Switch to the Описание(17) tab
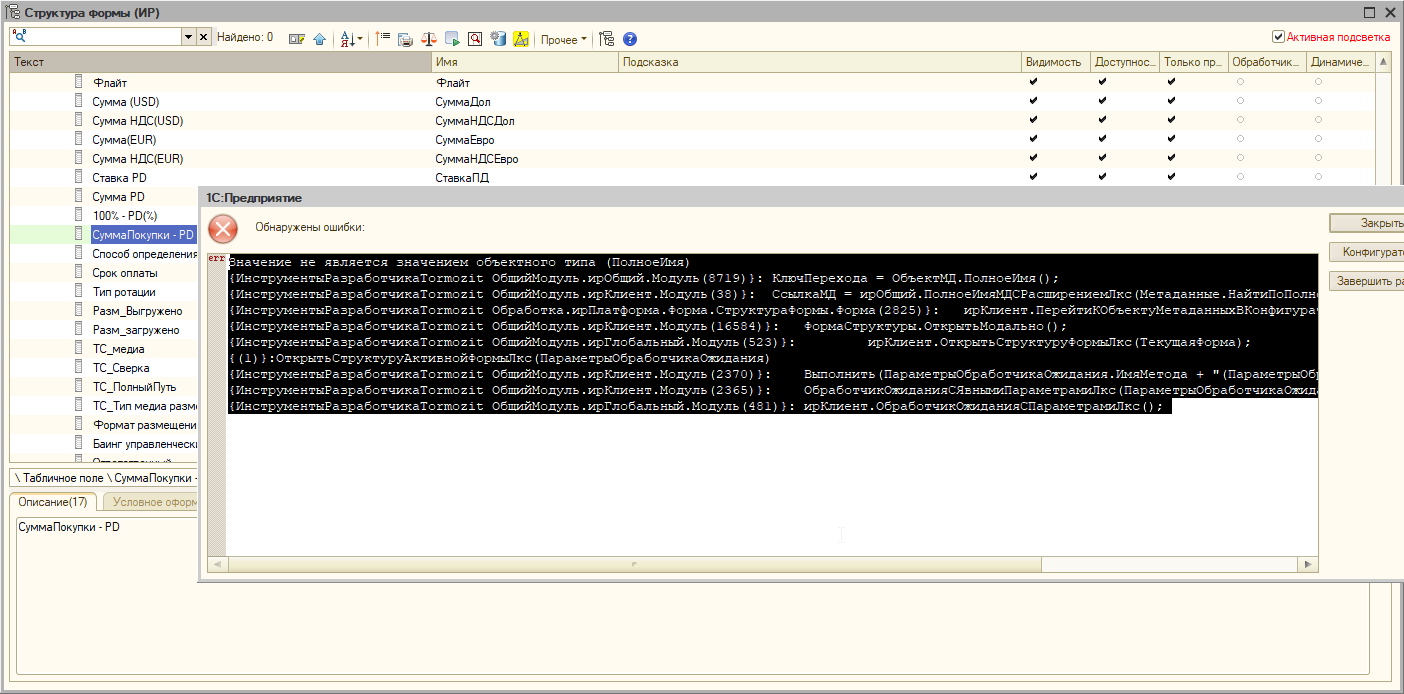1404x694 pixels. tap(53, 502)
